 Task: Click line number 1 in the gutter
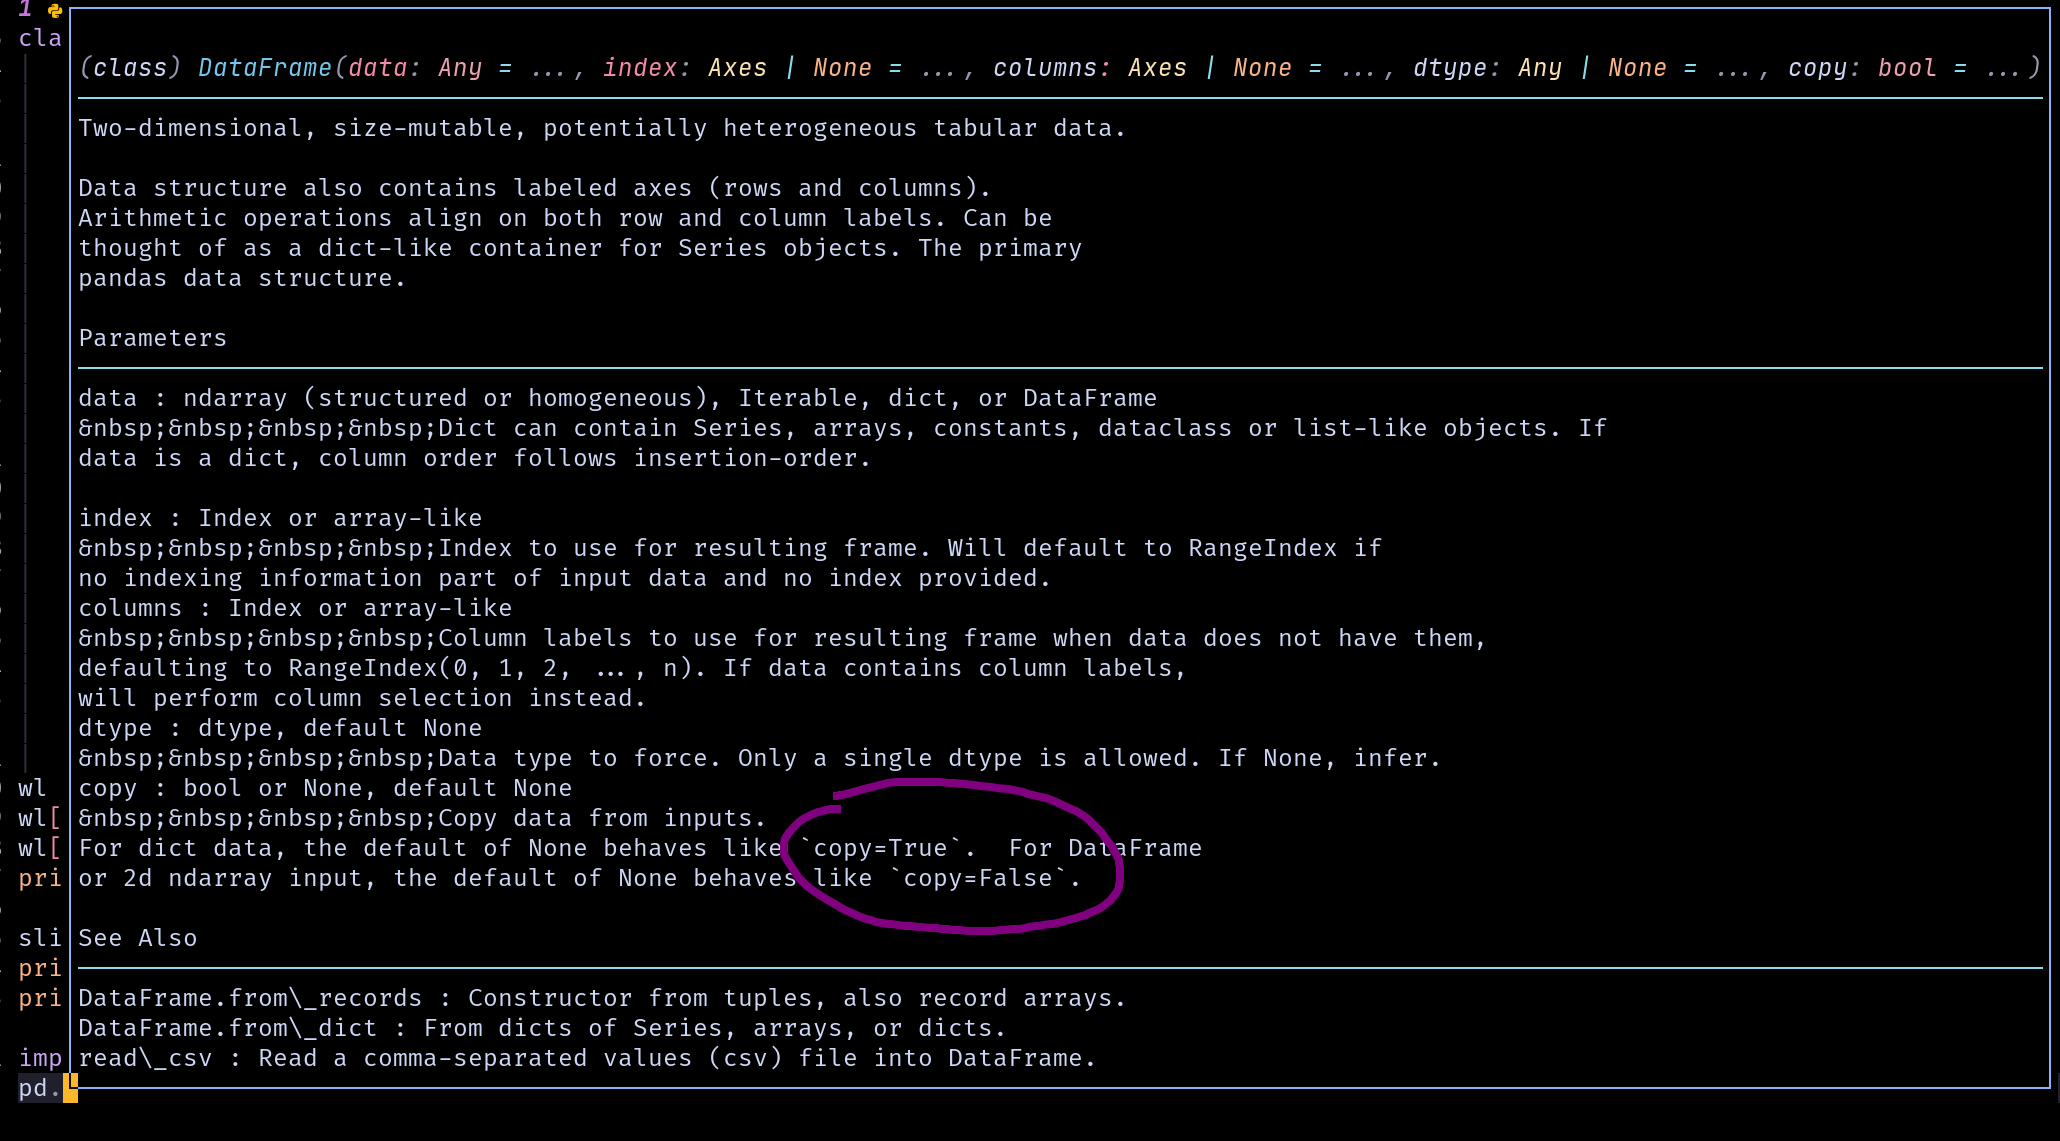[x=25, y=10]
